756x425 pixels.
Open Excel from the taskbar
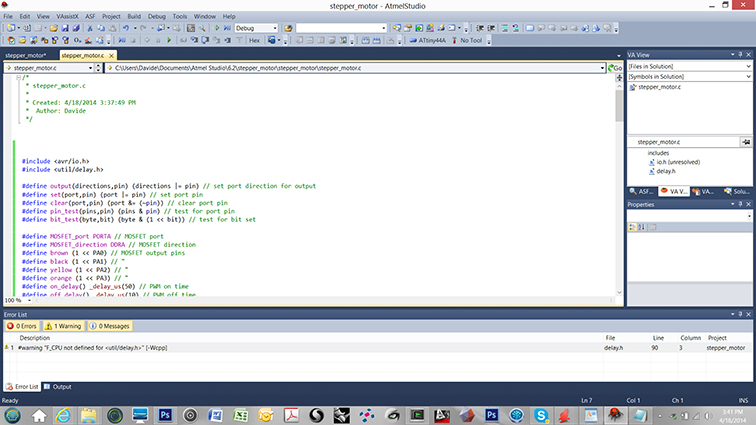coord(240,415)
